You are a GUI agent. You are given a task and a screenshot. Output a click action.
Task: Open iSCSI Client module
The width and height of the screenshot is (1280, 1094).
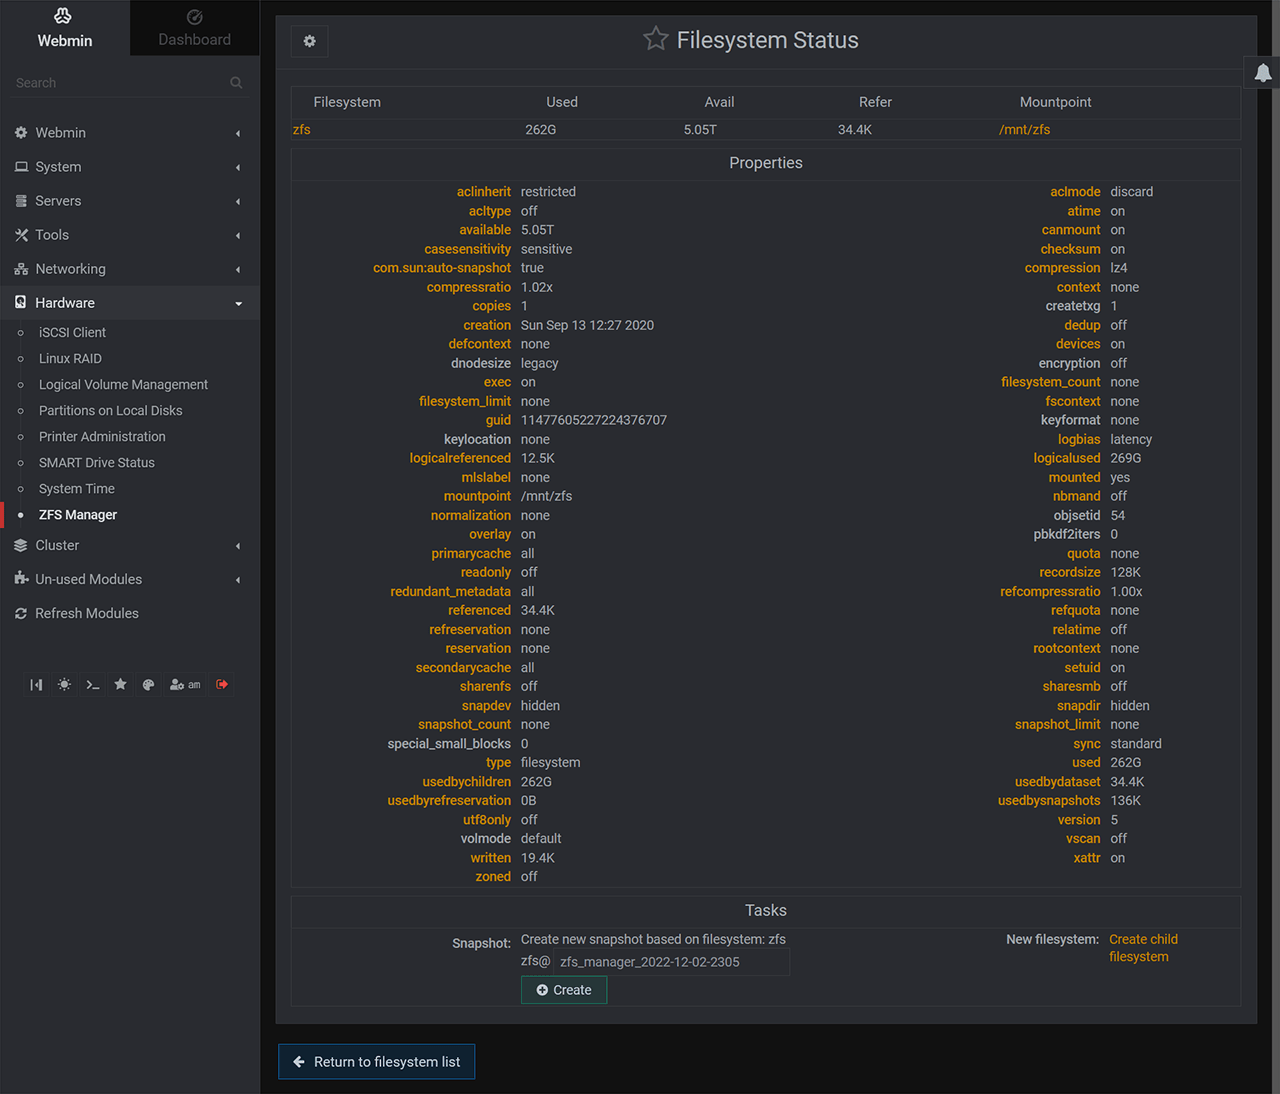coord(72,333)
